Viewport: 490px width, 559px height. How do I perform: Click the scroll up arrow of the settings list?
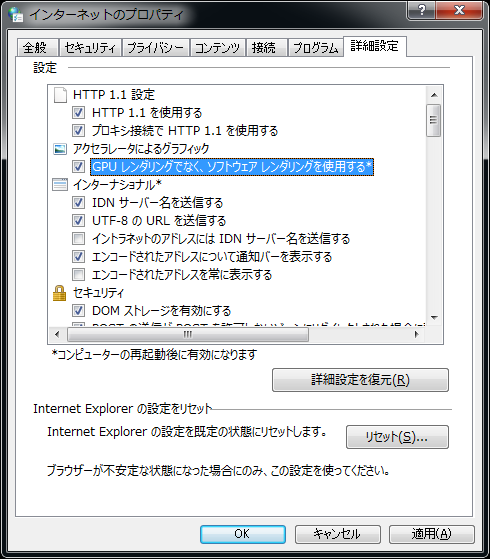(x=434, y=95)
